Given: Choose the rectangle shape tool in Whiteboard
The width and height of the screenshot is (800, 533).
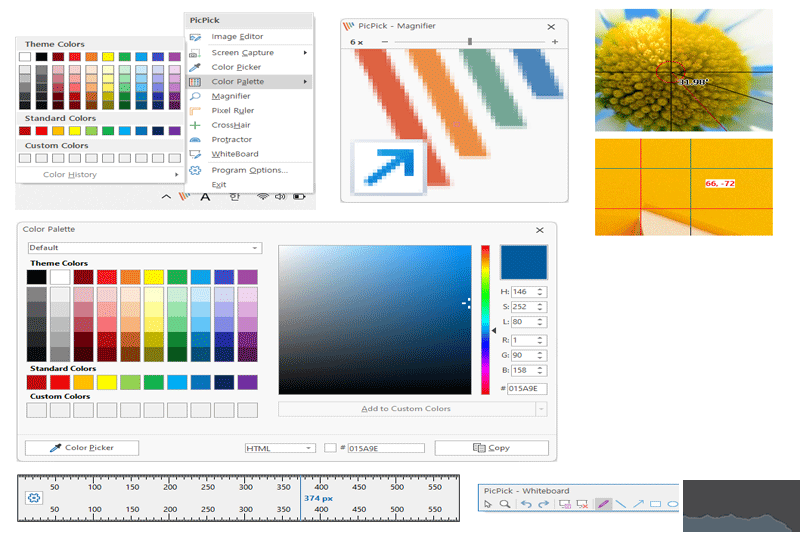Looking at the screenshot, I should (x=655, y=504).
